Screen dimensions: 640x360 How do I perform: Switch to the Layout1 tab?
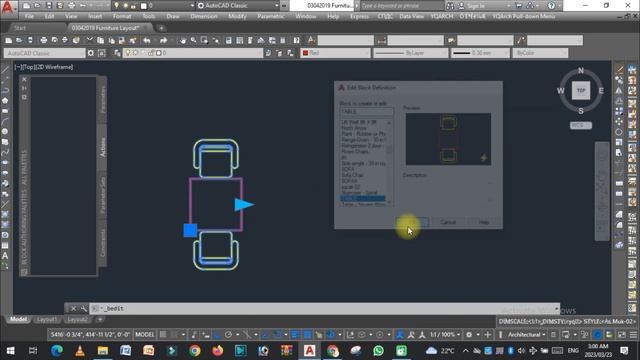pos(47,320)
